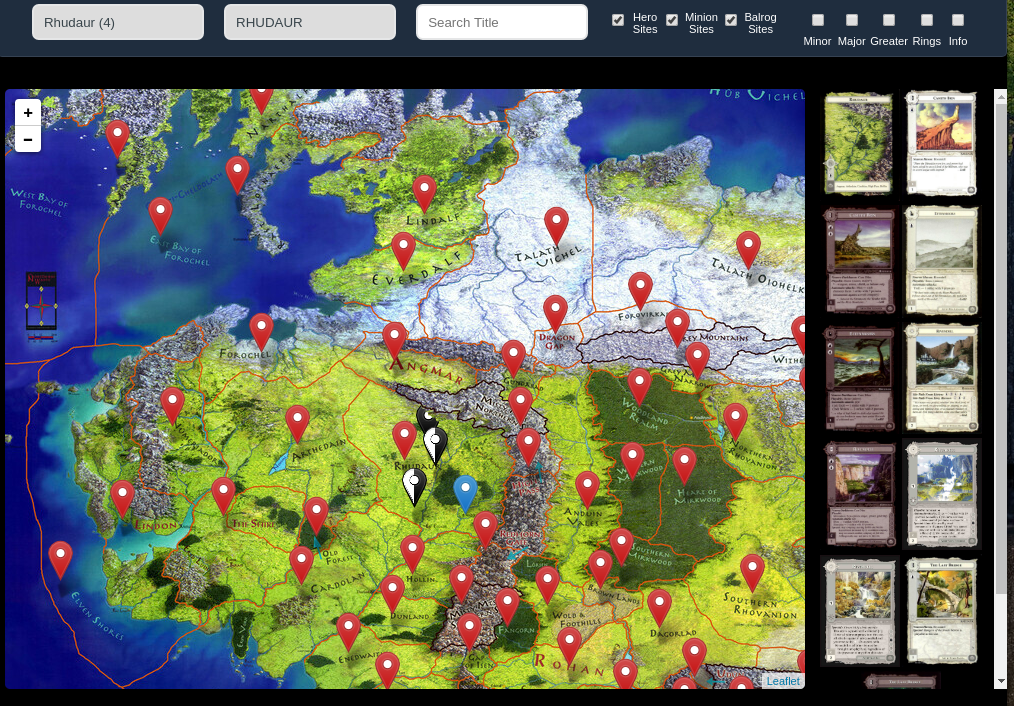The height and width of the screenshot is (706, 1014).
Task: Click the Forochel region marker
Action: [x=261, y=330]
